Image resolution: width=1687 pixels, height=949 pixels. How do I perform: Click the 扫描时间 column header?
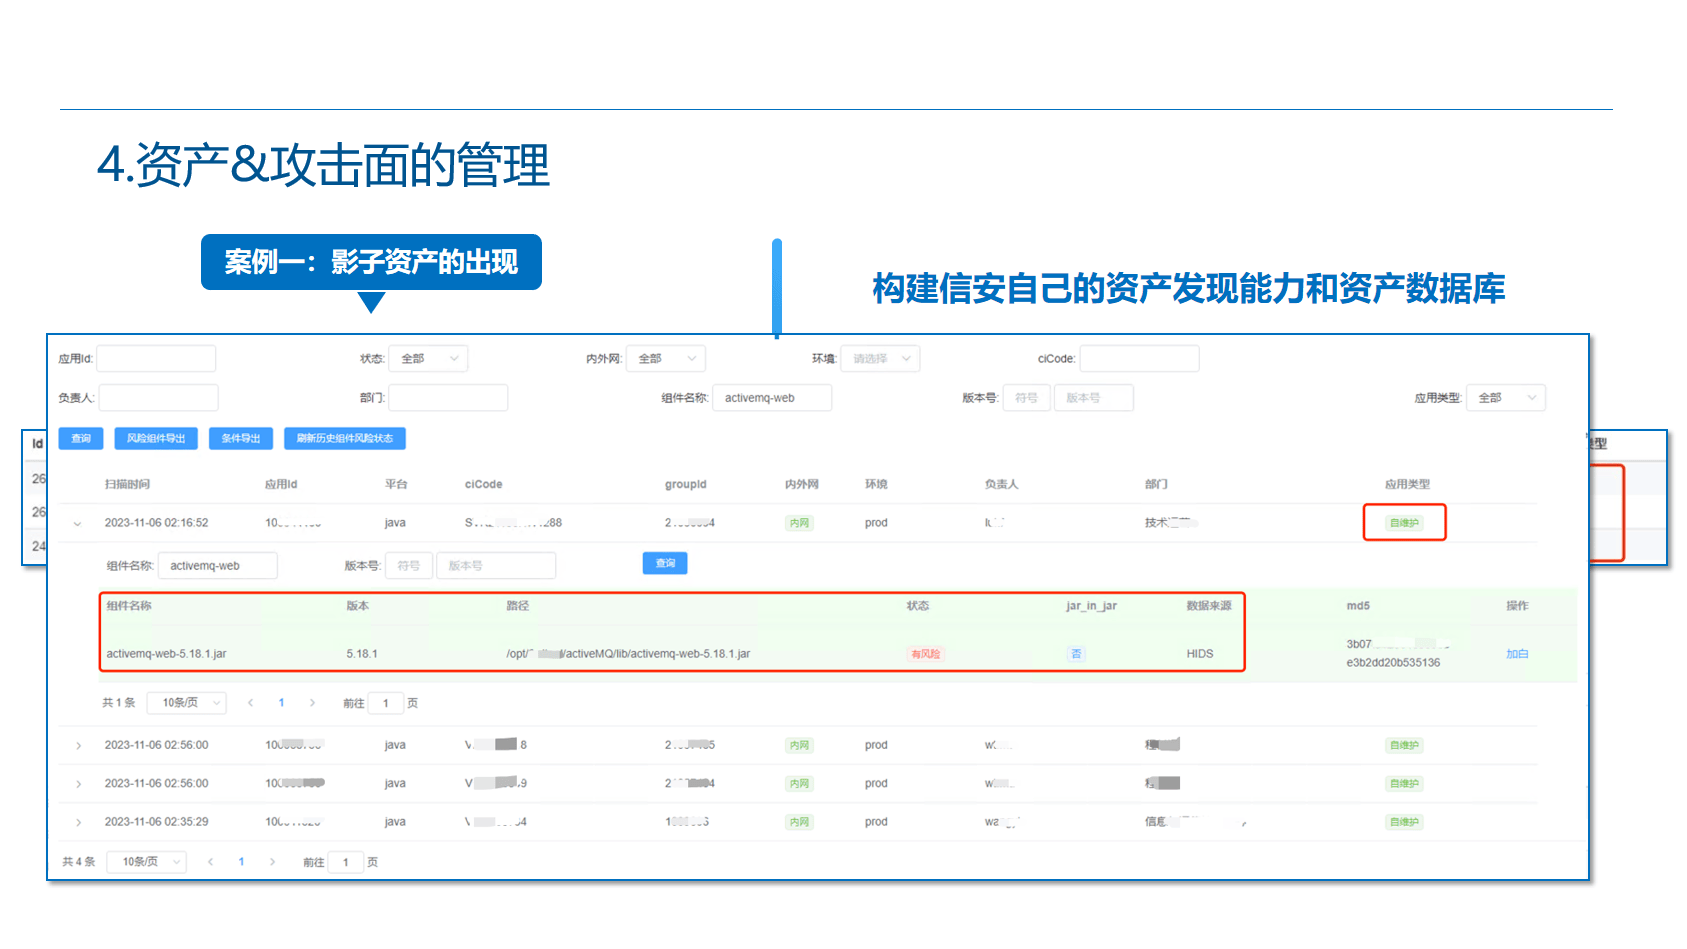pyautogui.click(x=127, y=484)
